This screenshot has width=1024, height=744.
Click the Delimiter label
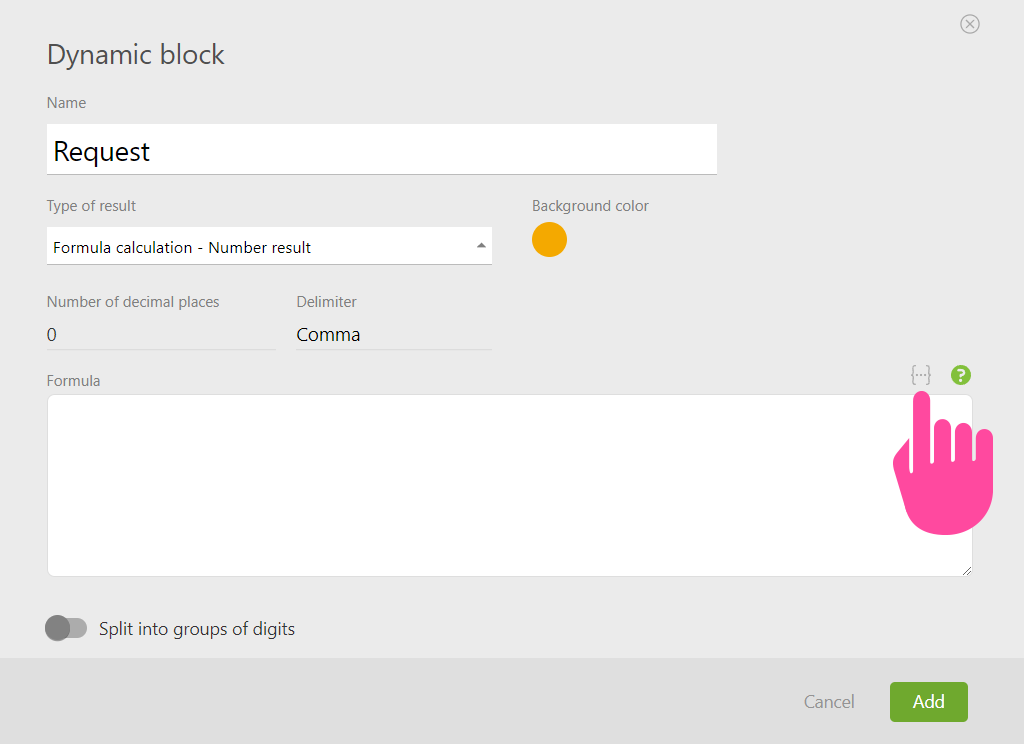pos(327,302)
